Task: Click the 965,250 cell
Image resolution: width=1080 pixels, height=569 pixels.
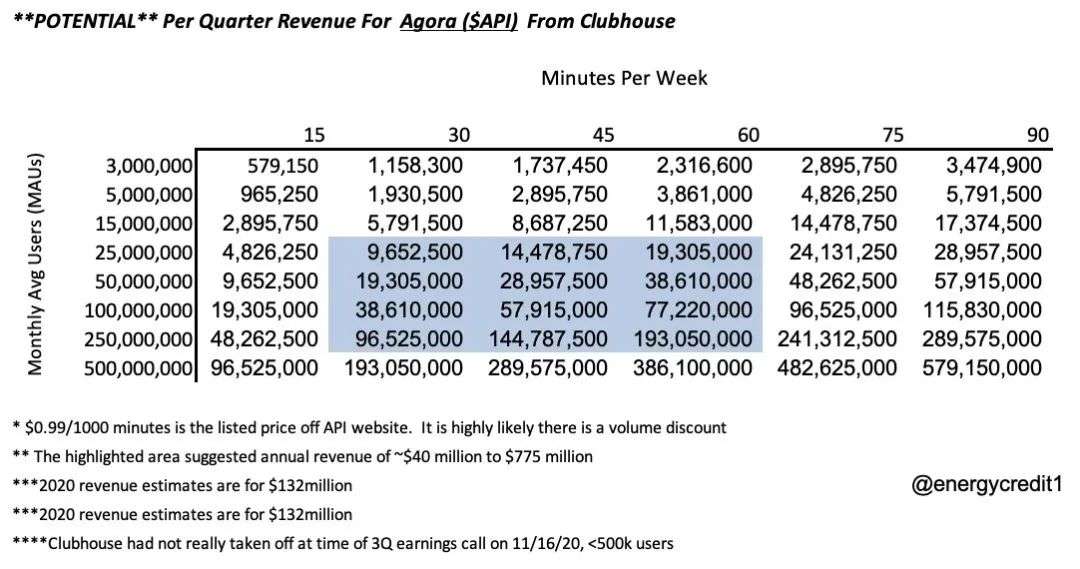Action: coord(280,195)
